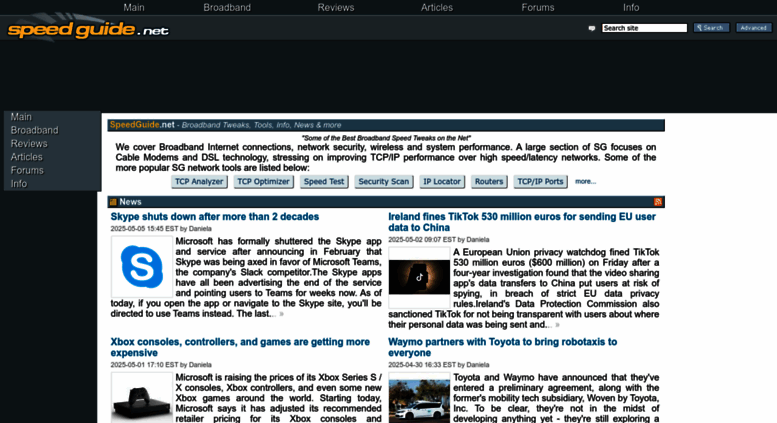Open the Waymo car thumbnail
Image resolution: width=777 pixels, height=423 pixels.
pyautogui.click(x=419, y=398)
